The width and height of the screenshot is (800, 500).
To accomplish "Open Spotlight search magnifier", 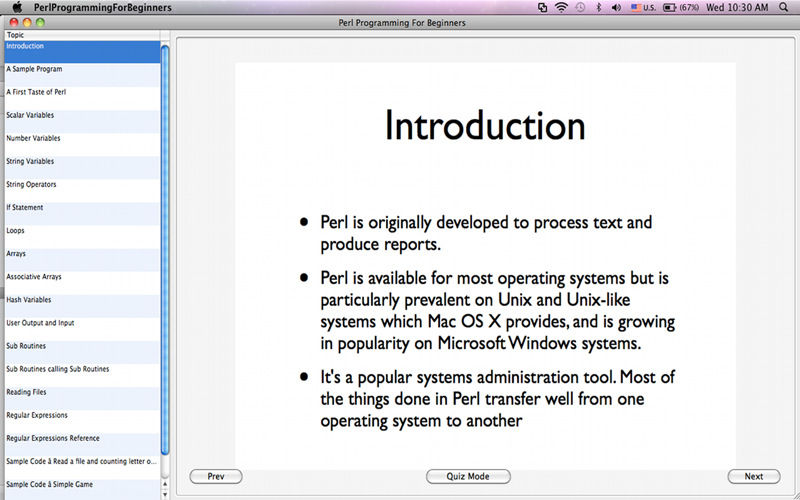I will point(784,7).
